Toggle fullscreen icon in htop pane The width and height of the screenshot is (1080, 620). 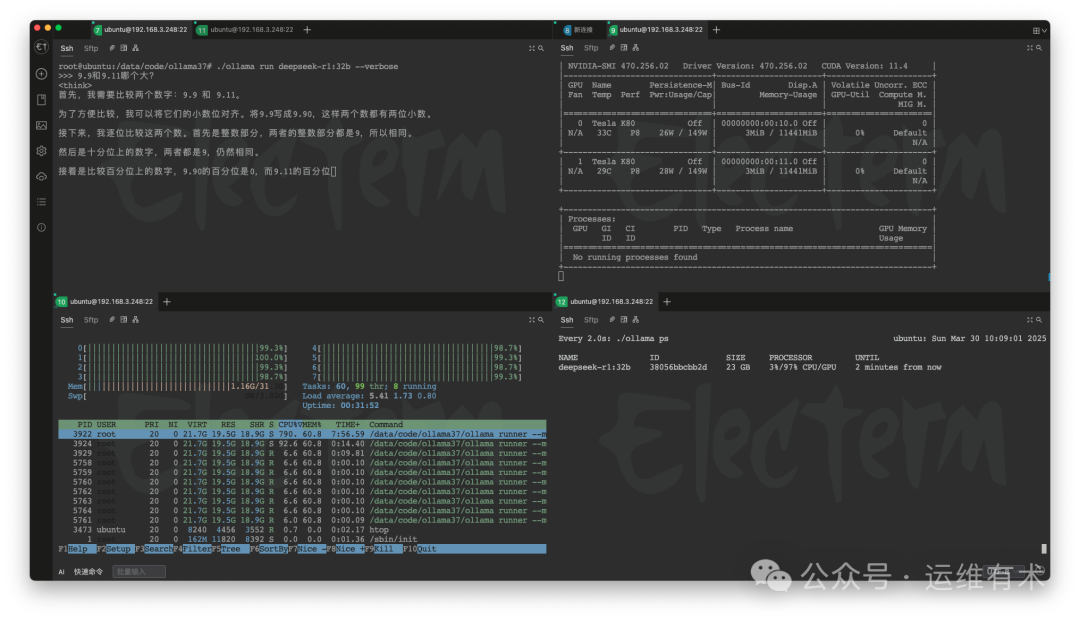pos(532,320)
